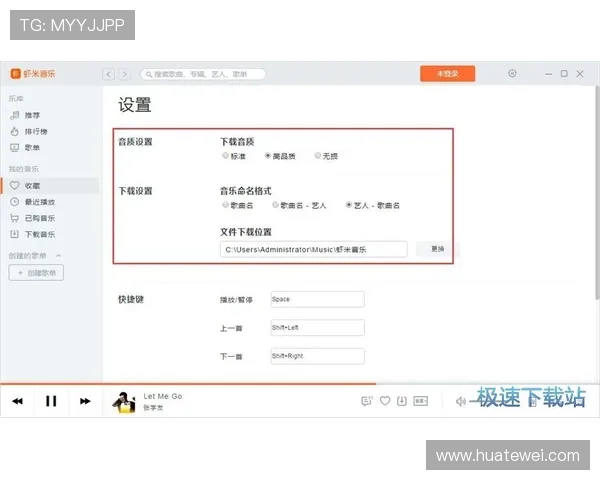Click the 更换 change location button

(x=437, y=249)
